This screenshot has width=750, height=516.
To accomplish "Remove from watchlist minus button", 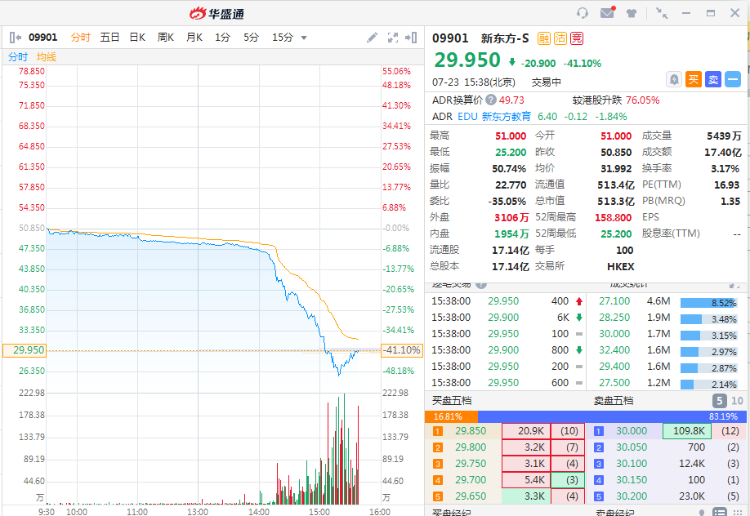I will click(732, 79).
